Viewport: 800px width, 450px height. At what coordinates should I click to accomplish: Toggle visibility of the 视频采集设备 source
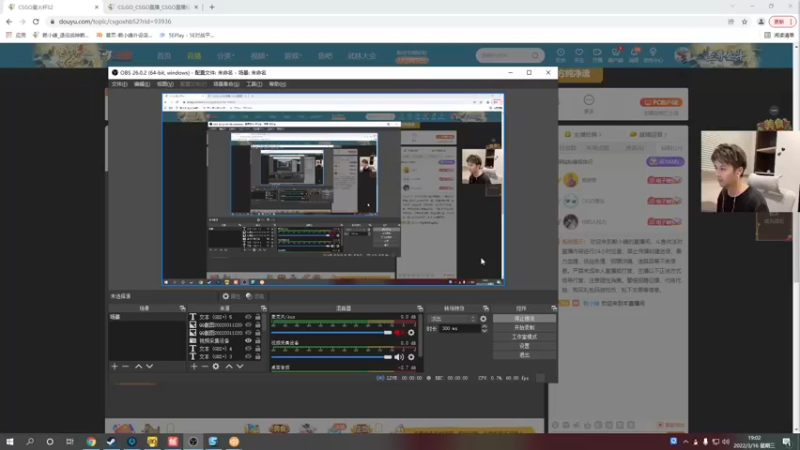tap(248, 340)
